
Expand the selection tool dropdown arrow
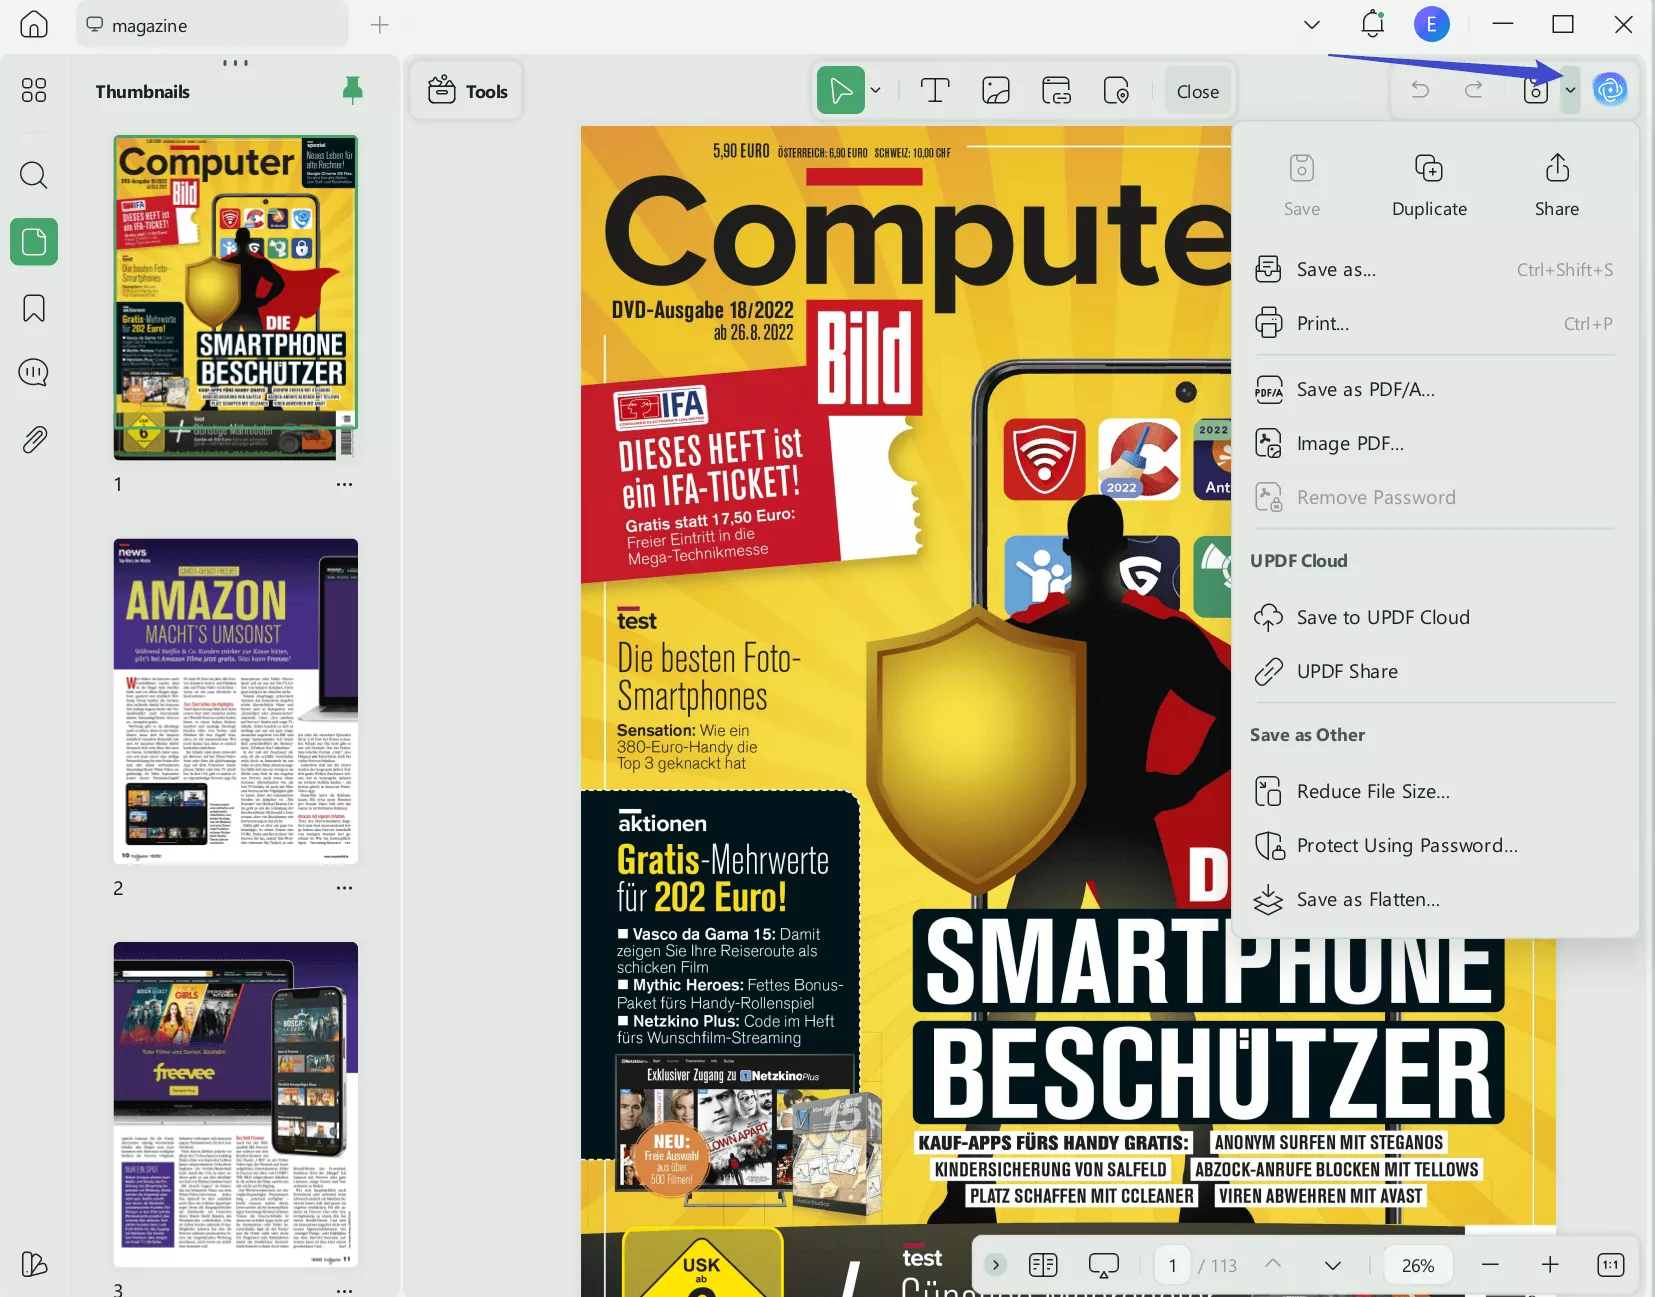click(x=876, y=91)
